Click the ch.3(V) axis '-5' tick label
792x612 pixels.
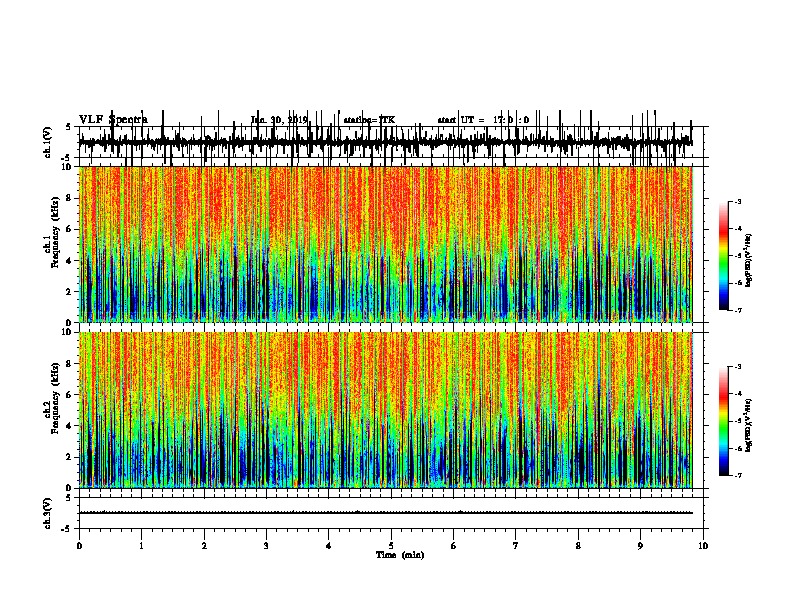click(x=67, y=529)
